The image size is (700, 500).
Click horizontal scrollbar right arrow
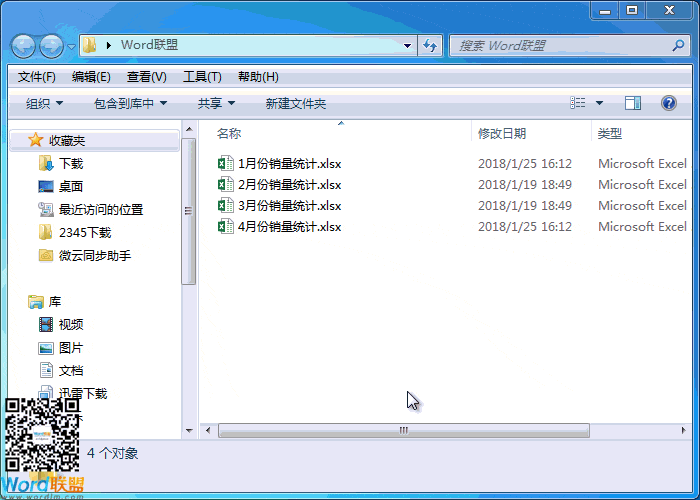click(683, 430)
